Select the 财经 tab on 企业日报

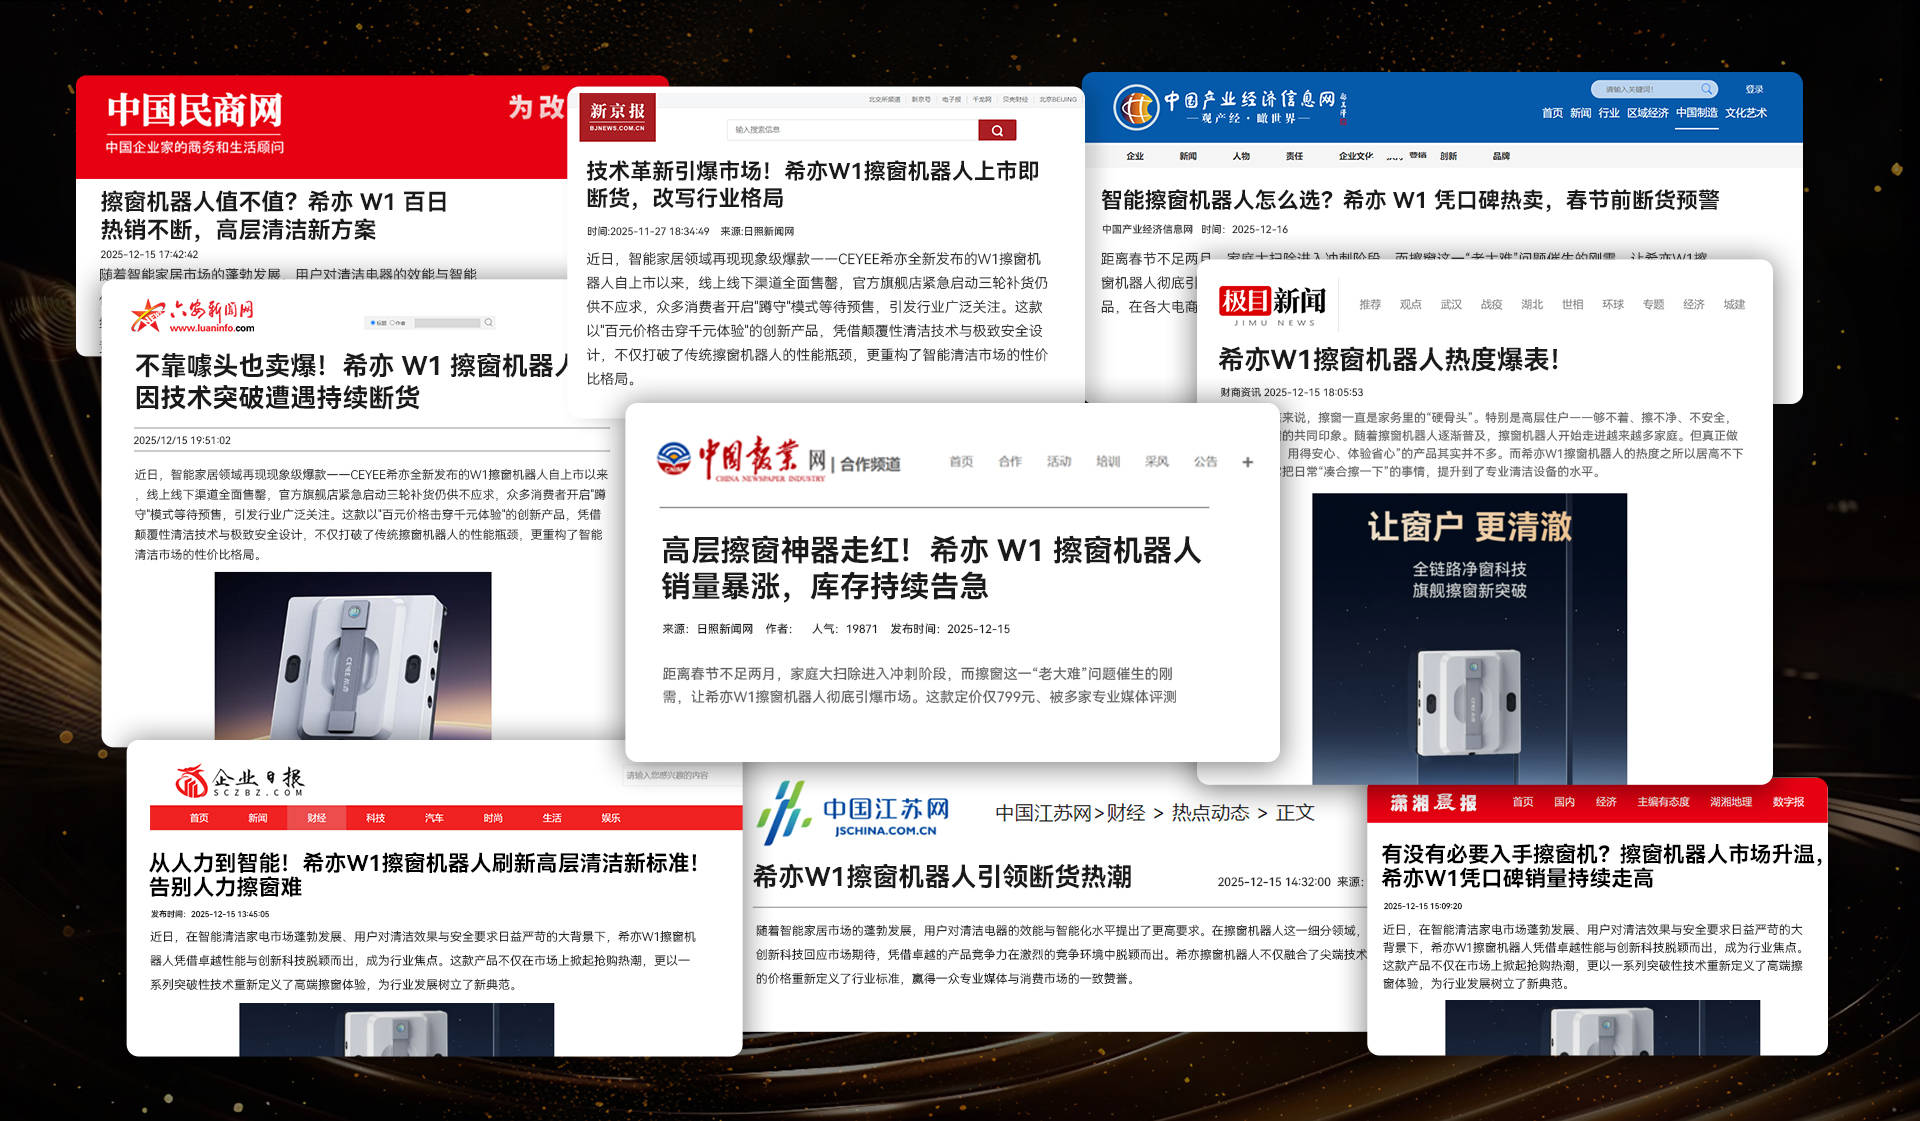tap(317, 818)
